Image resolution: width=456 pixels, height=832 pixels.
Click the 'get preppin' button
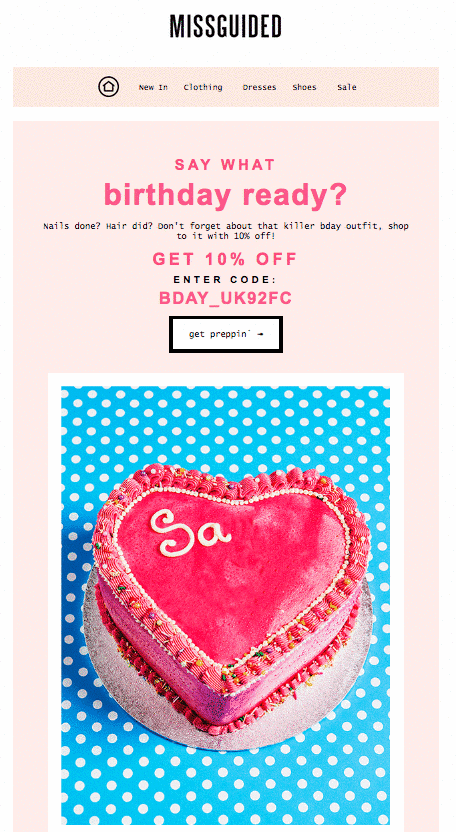pyautogui.click(x=226, y=334)
